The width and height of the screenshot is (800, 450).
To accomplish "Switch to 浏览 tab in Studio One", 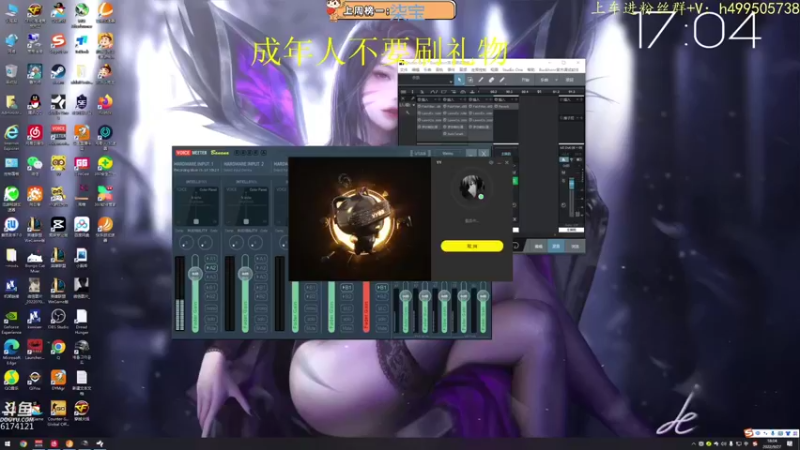I will point(575,246).
